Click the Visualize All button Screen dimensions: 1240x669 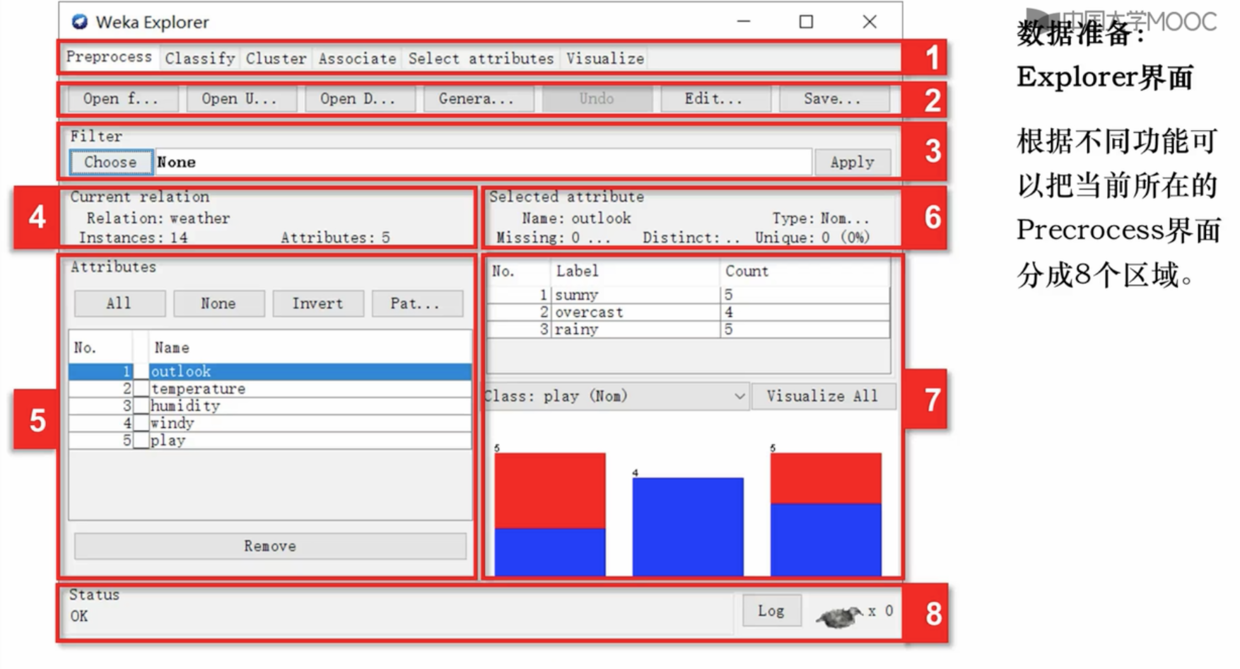pyautogui.click(x=823, y=396)
